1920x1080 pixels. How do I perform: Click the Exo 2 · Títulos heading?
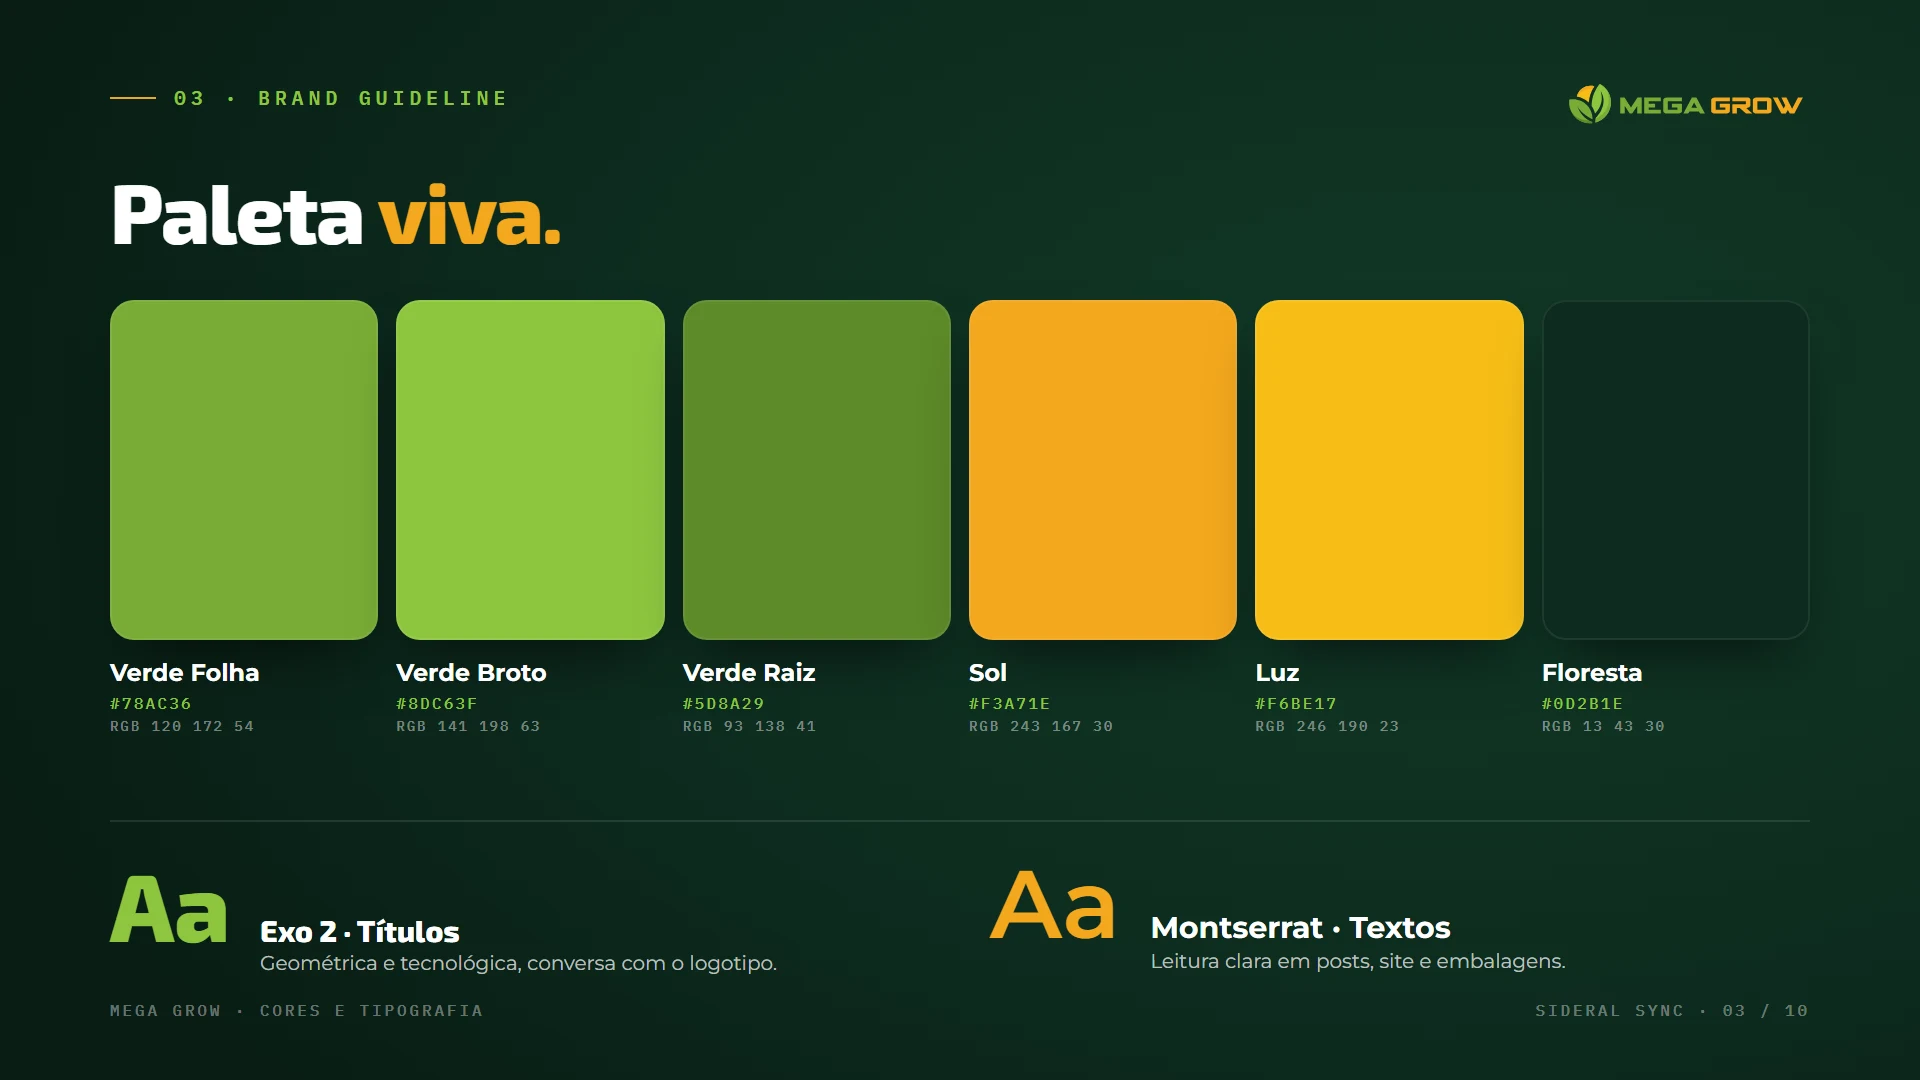pos(360,932)
